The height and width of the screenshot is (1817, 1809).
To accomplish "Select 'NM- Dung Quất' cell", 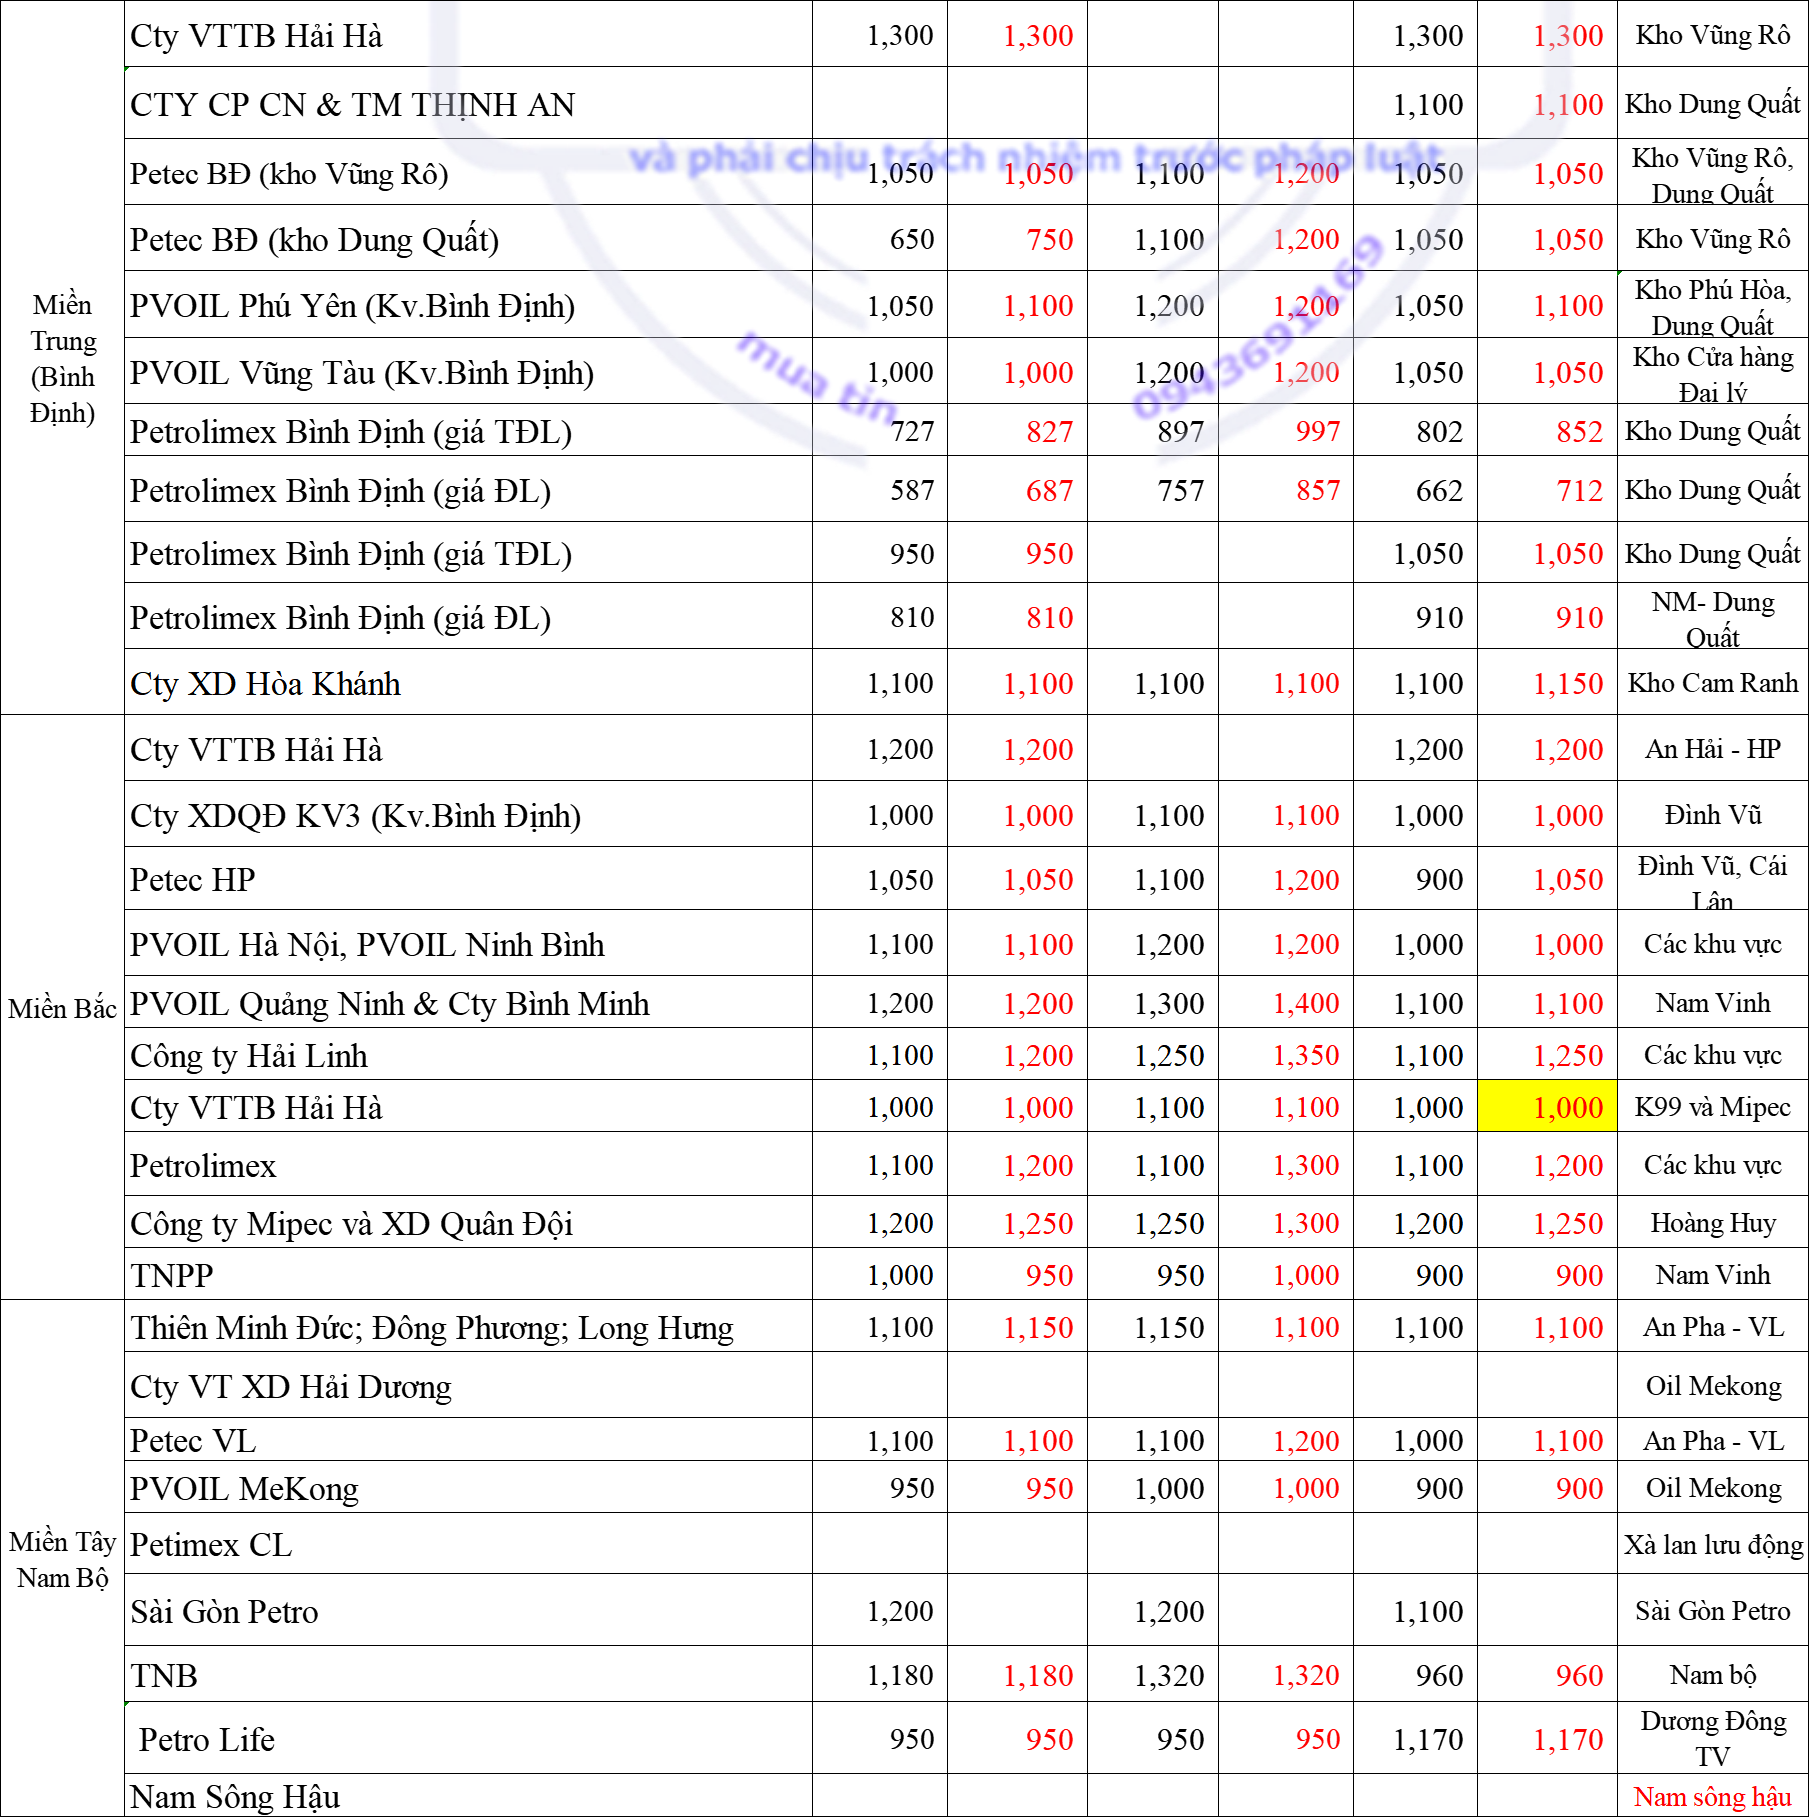I will coord(1713,618).
